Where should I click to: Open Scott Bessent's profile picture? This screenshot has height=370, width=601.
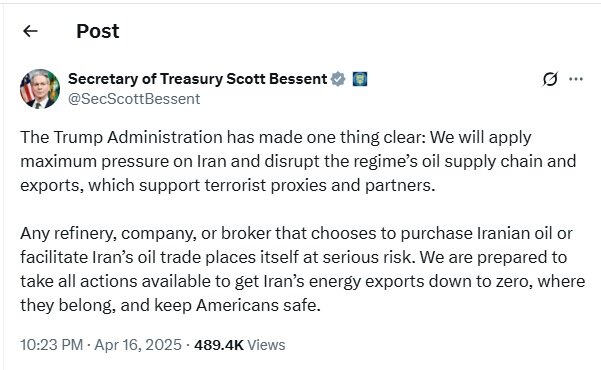[x=40, y=89]
